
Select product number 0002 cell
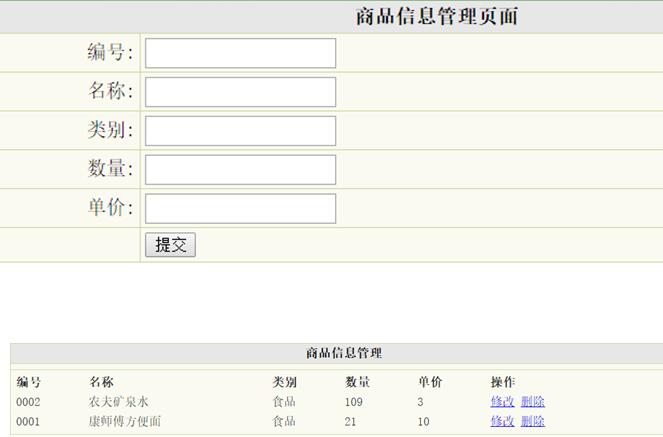[28, 402]
